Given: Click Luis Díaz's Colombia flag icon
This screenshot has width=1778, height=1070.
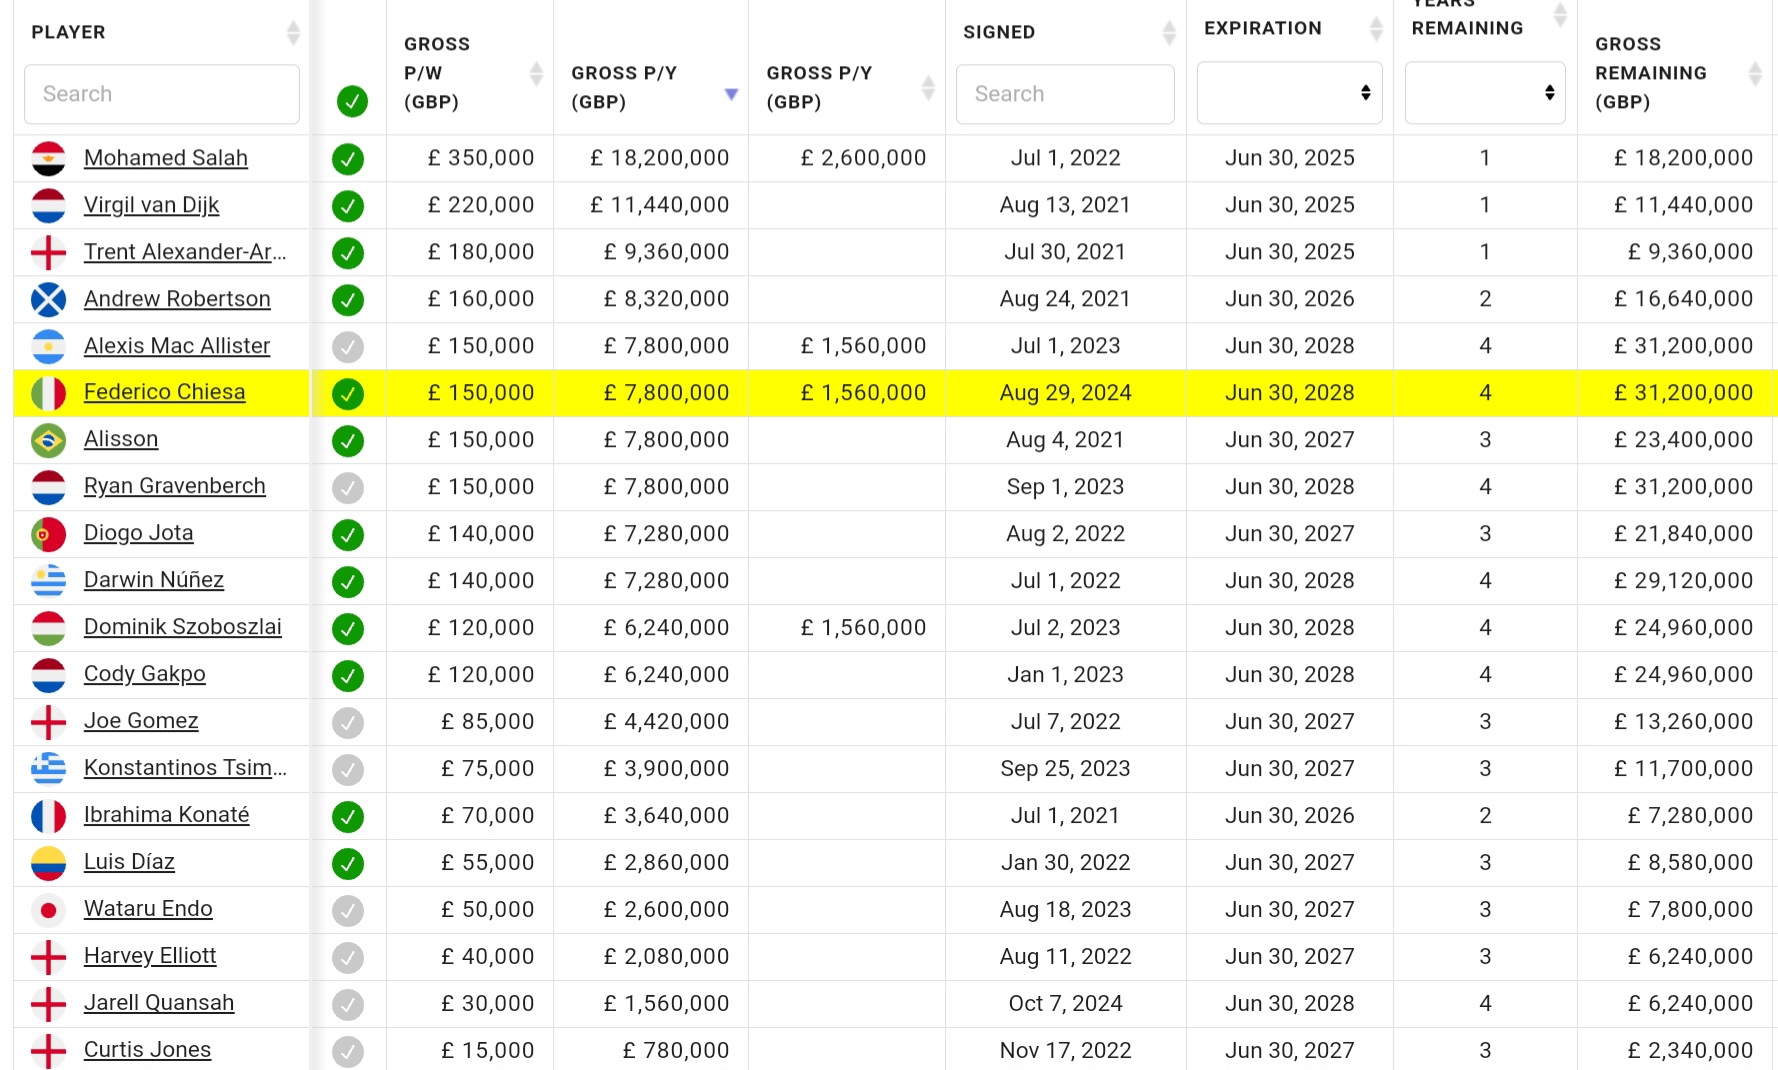Looking at the screenshot, I should click(x=48, y=863).
